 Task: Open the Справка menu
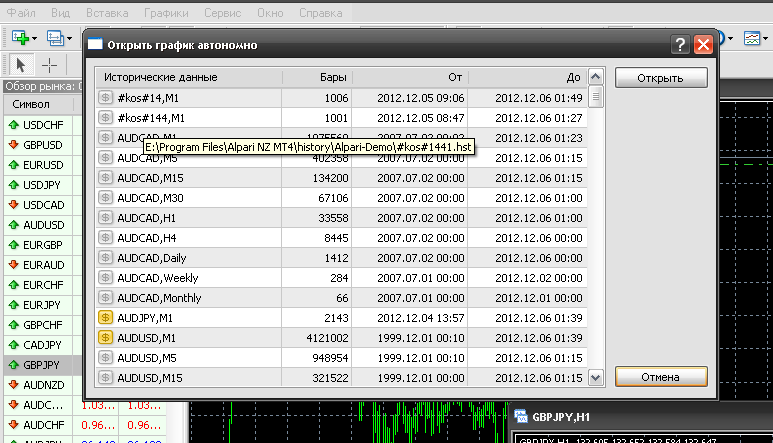click(x=320, y=13)
